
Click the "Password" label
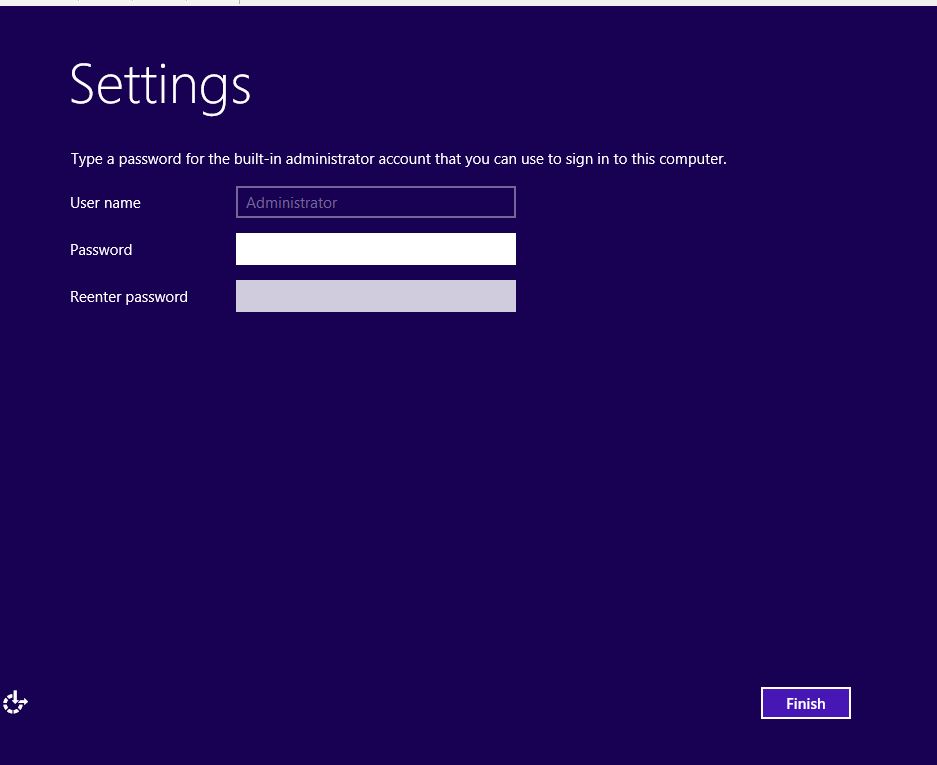click(x=101, y=250)
